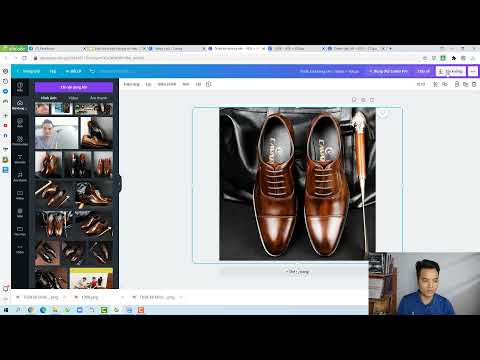Switch to the Audio tab in uploads
The height and width of the screenshot is (360, 480).
(99, 98)
